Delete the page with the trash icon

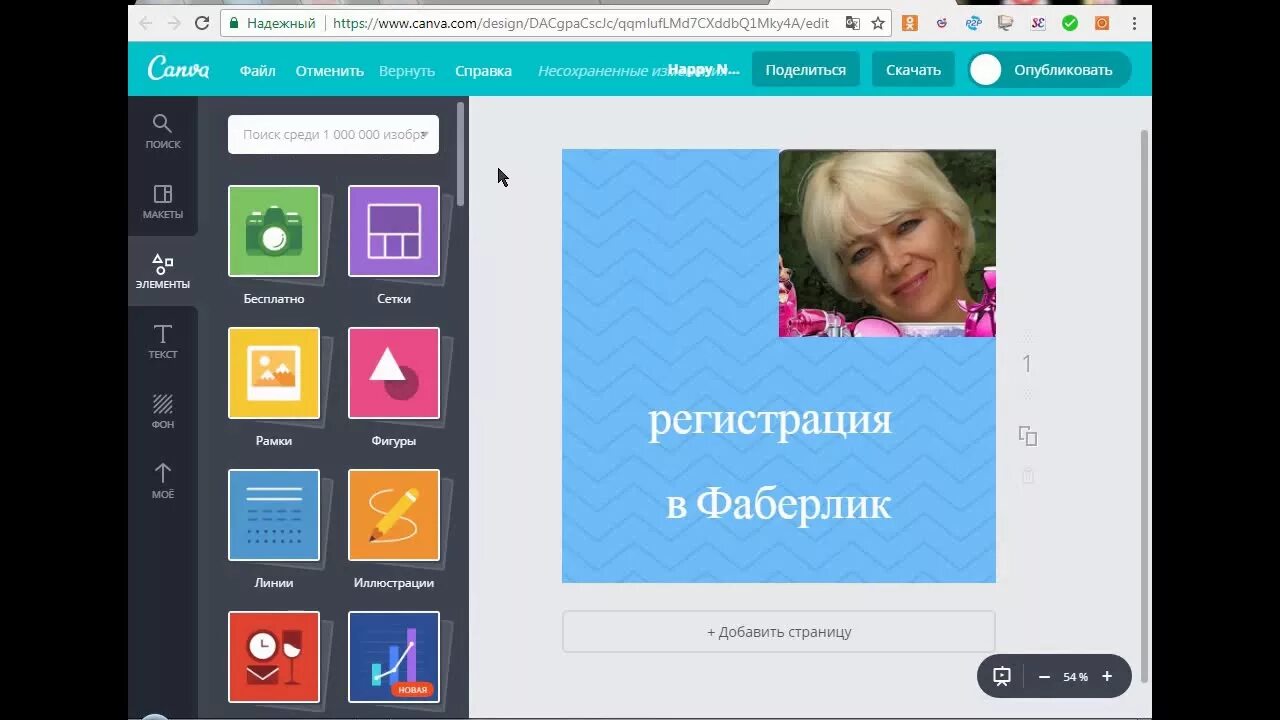[1027, 477]
